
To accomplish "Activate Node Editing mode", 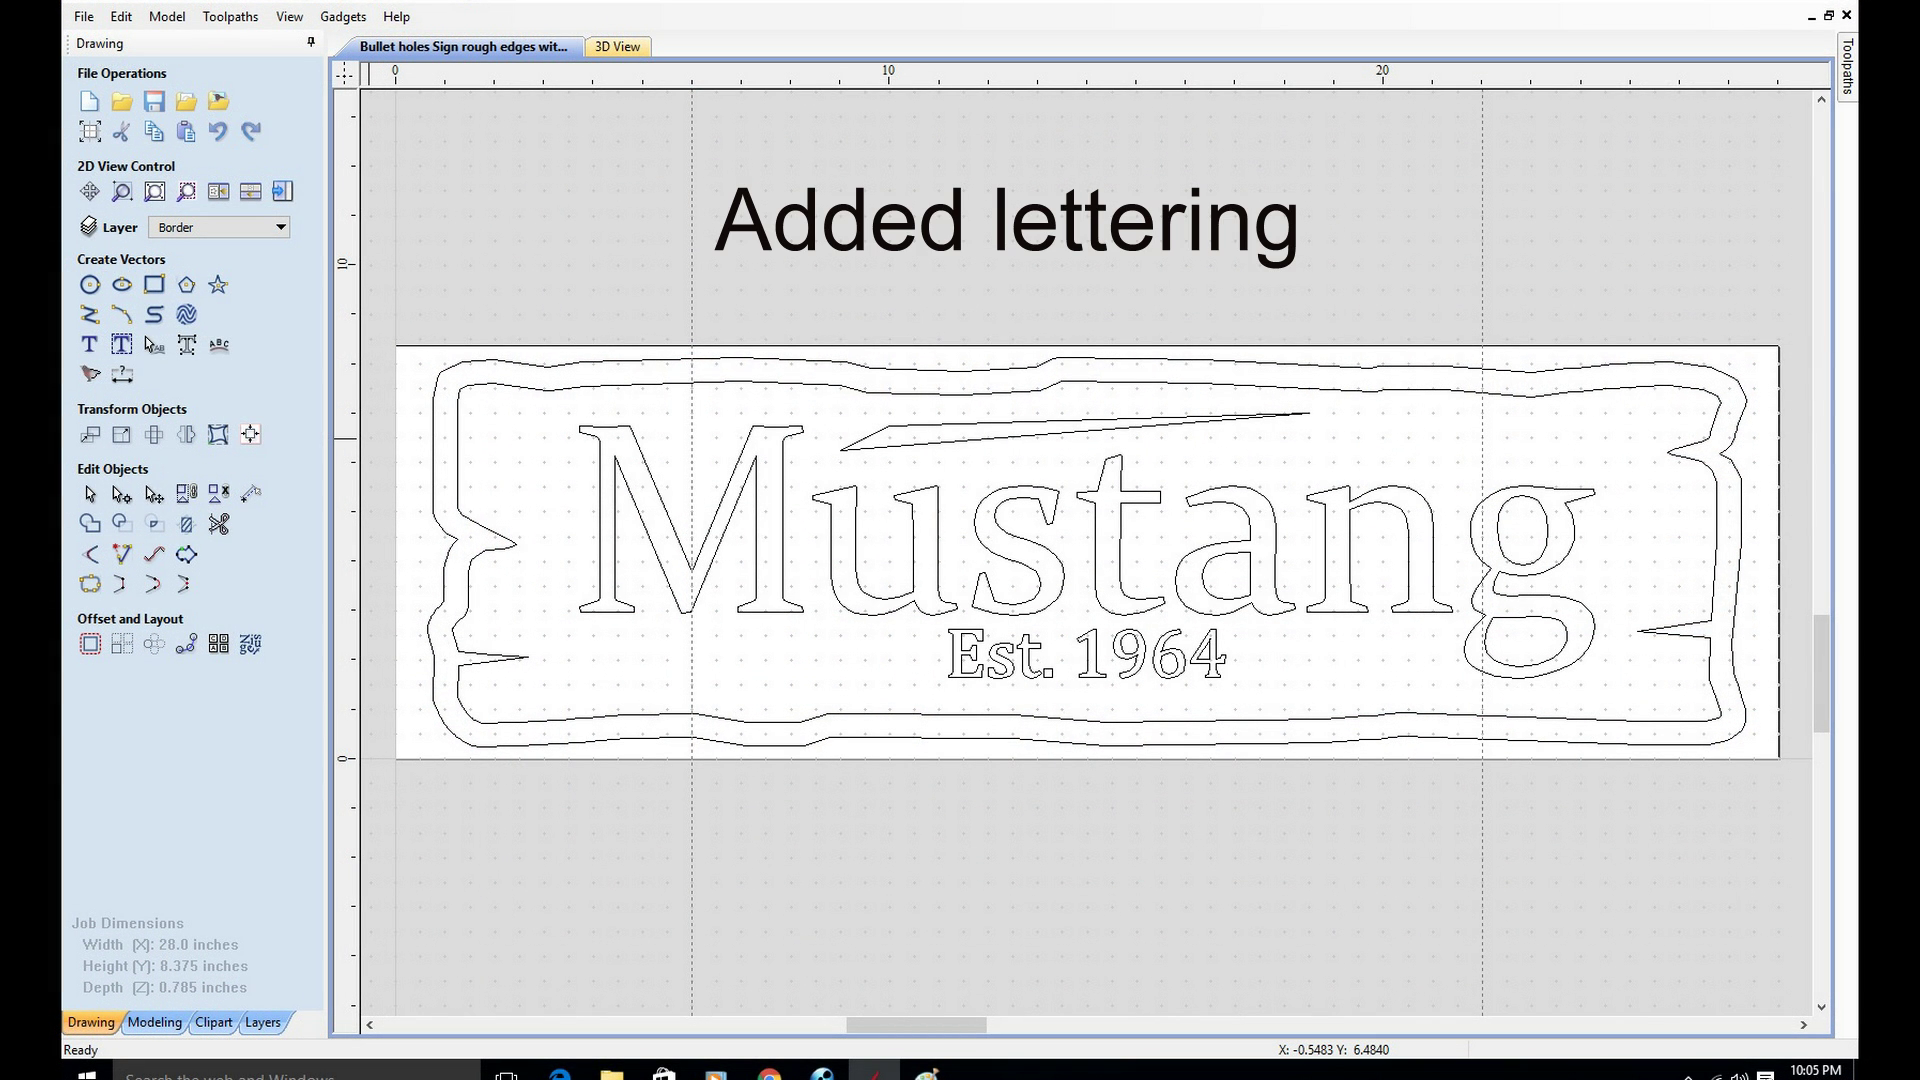I will pos(122,494).
